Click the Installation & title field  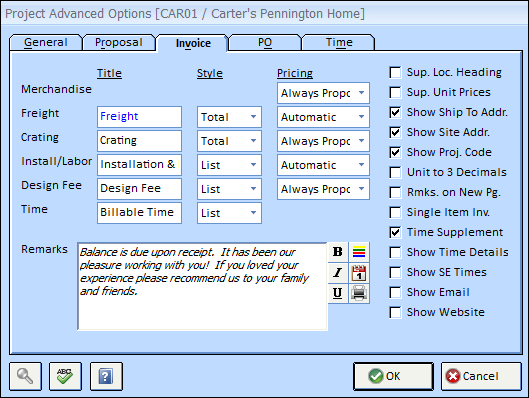139,165
